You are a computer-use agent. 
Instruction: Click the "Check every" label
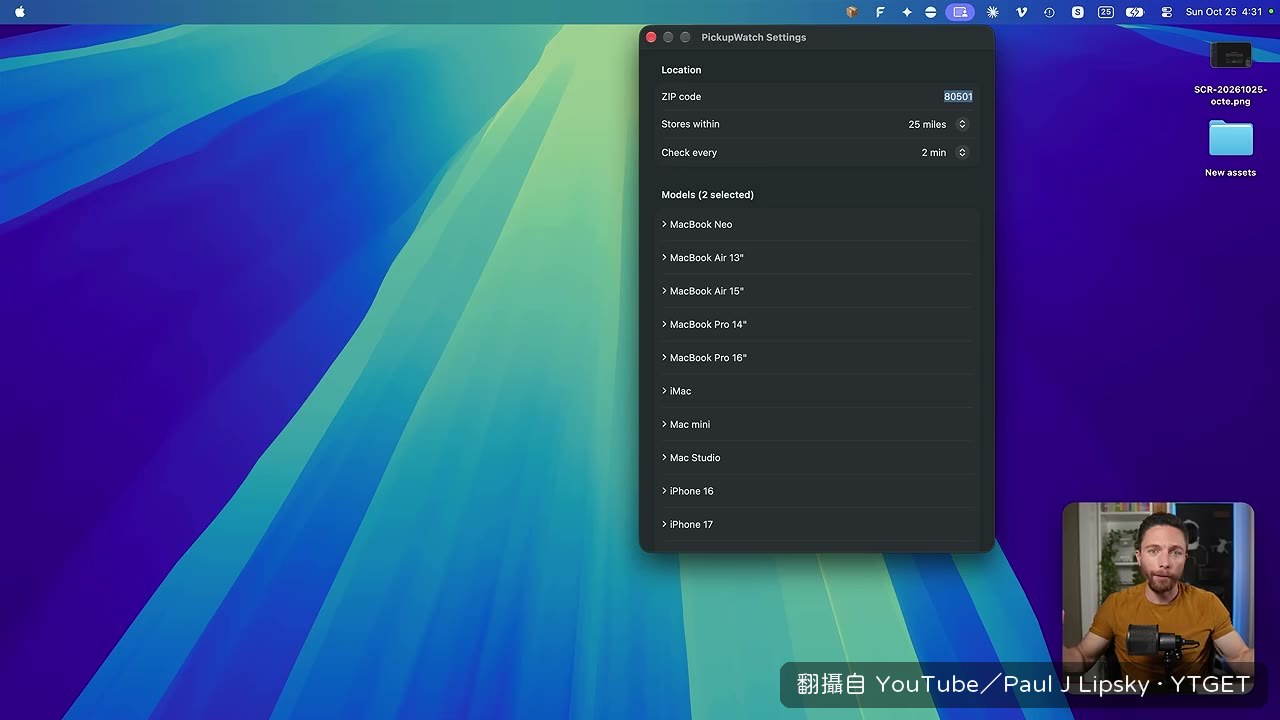(x=689, y=153)
